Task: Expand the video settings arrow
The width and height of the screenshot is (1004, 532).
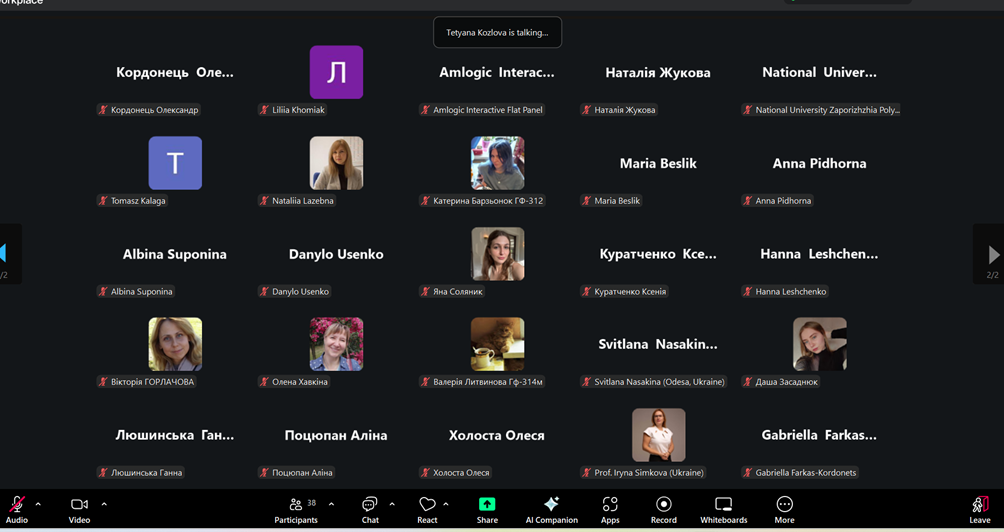Action: 104,504
